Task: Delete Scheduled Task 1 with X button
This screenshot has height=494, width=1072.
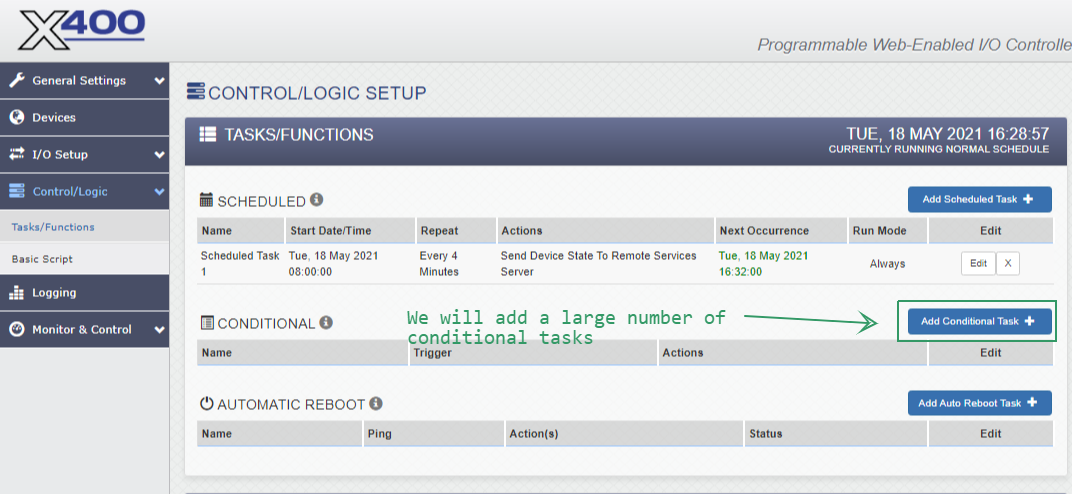Action: 1007,264
